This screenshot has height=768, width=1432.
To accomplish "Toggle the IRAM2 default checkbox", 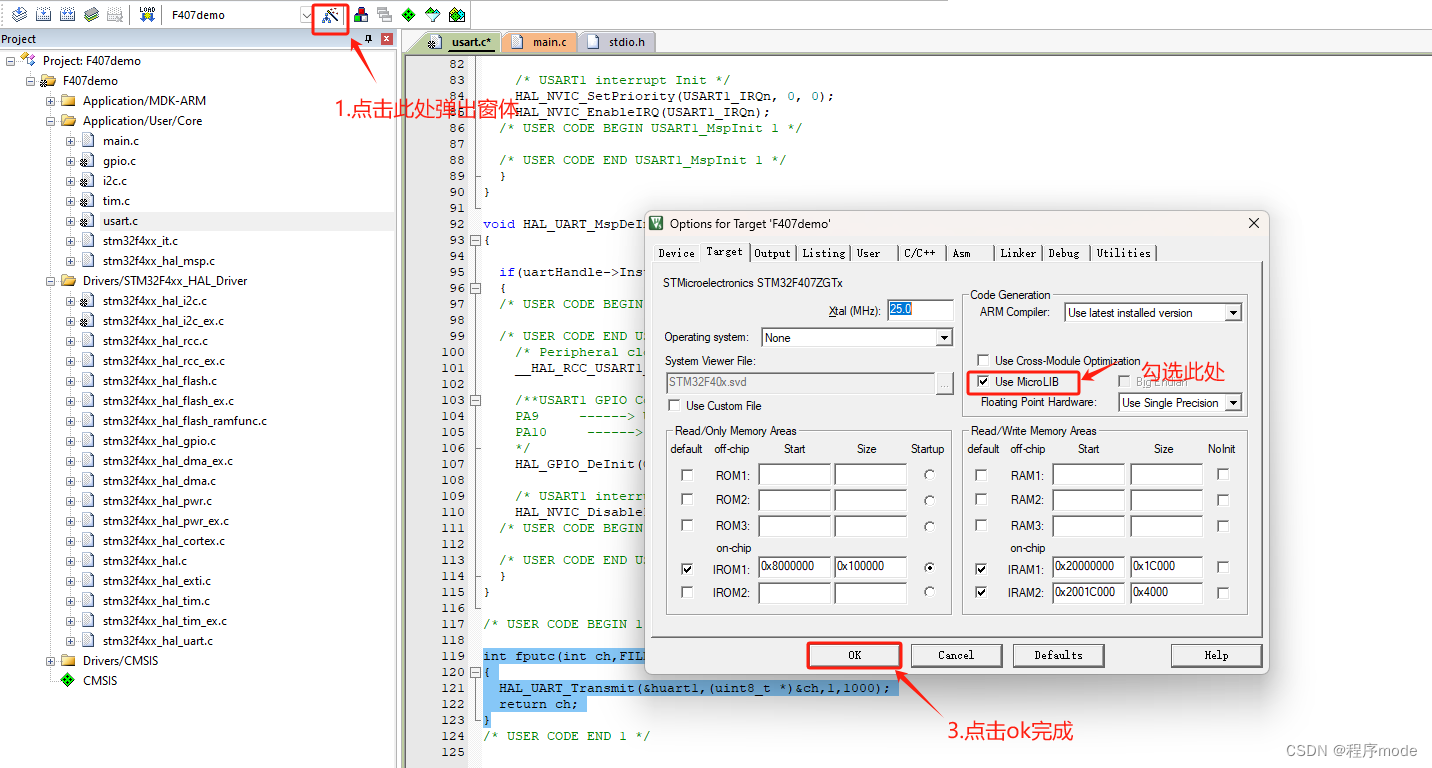I will 981,593.
